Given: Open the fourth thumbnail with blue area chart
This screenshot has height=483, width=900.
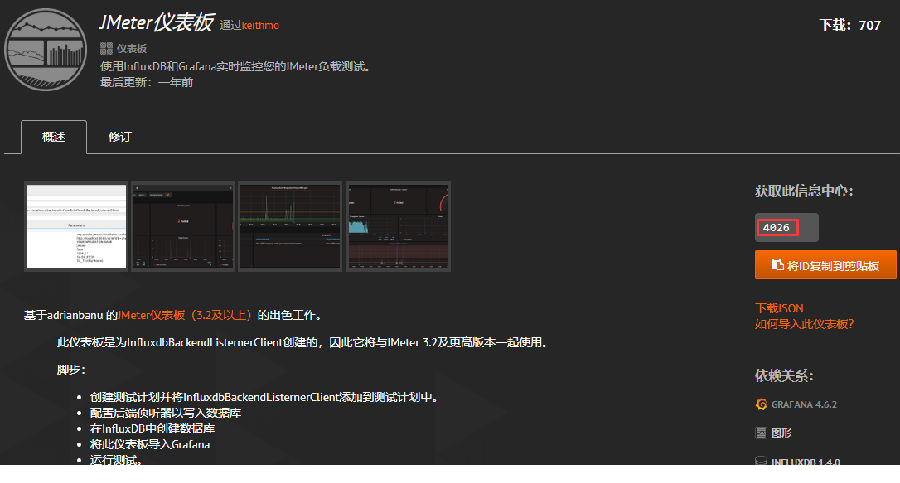Looking at the screenshot, I should tap(398, 226).
